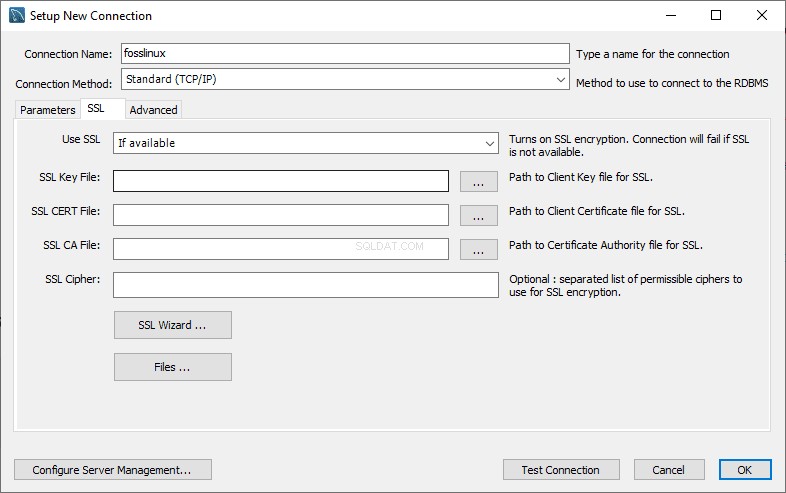Screen dimensions: 786x493
Task: Click the Use SSL dropdown arrow
Action: coord(490,143)
